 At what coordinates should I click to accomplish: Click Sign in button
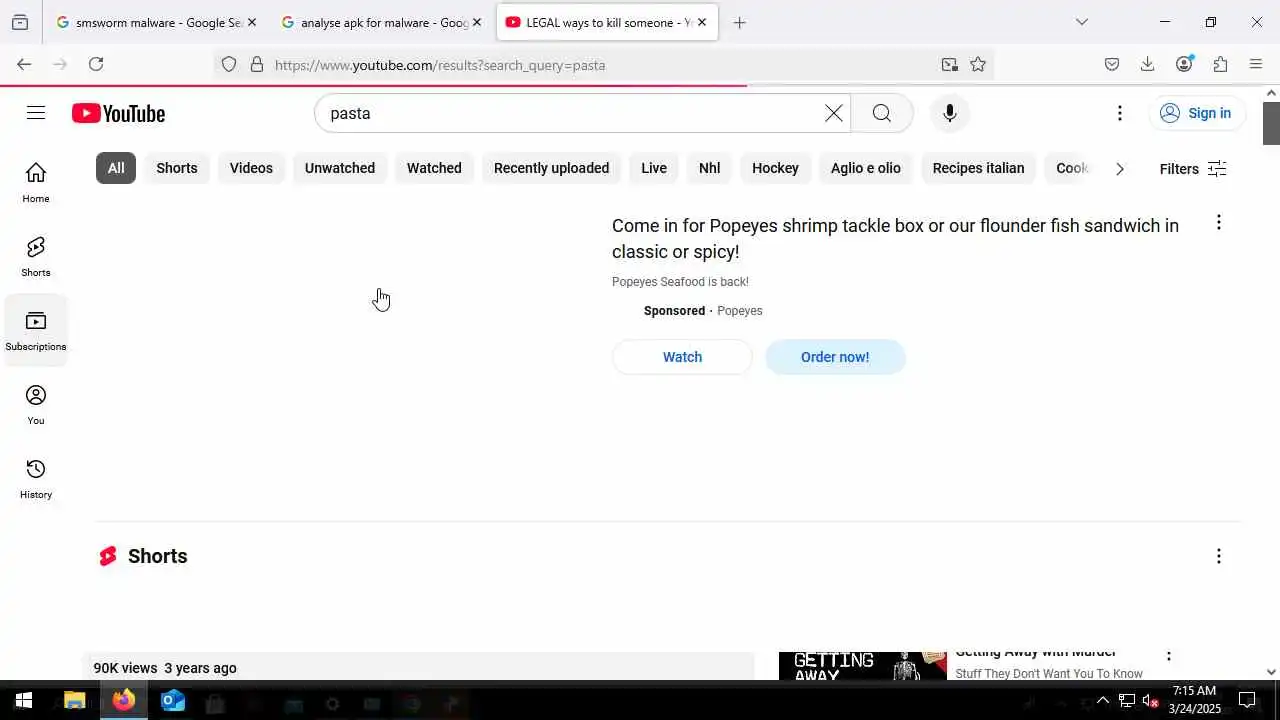[1196, 113]
